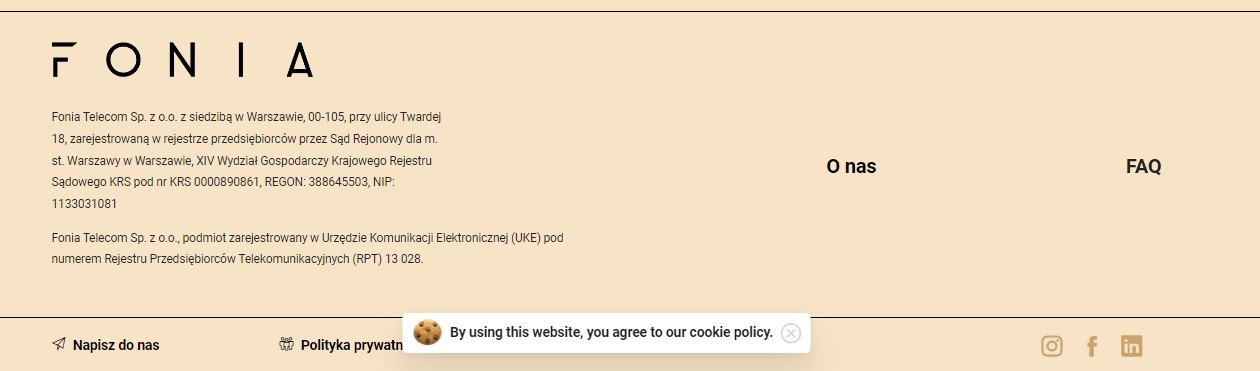
Task: Click the FONIA logo
Action: (x=182, y=60)
